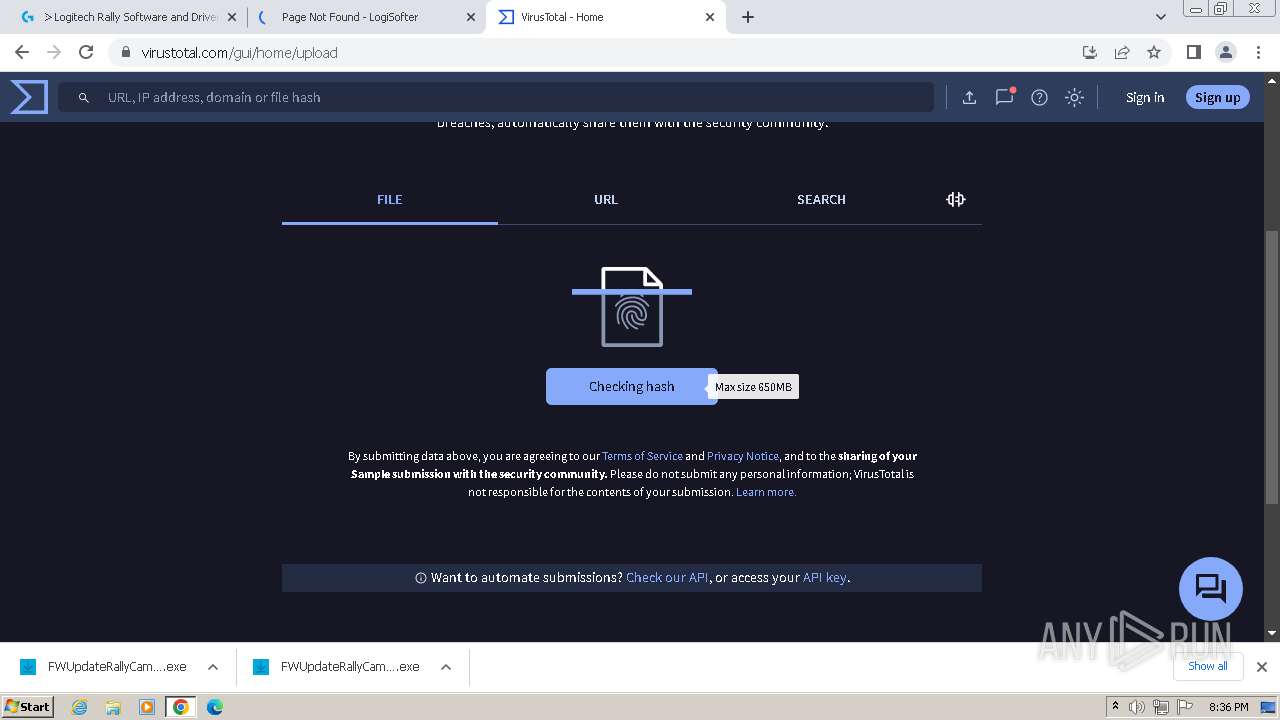Image resolution: width=1280 pixels, height=720 pixels.
Task: Switch to the FILE tab
Action: [390, 199]
